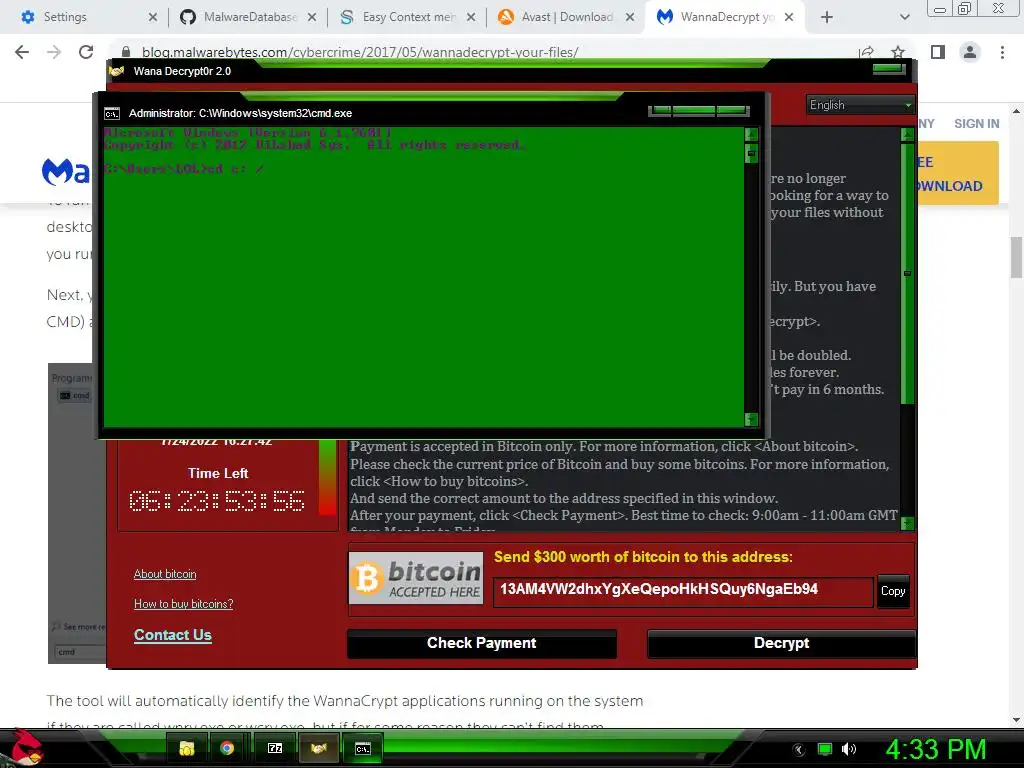
Task: Click the Decrypt button
Action: (x=781, y=643)
